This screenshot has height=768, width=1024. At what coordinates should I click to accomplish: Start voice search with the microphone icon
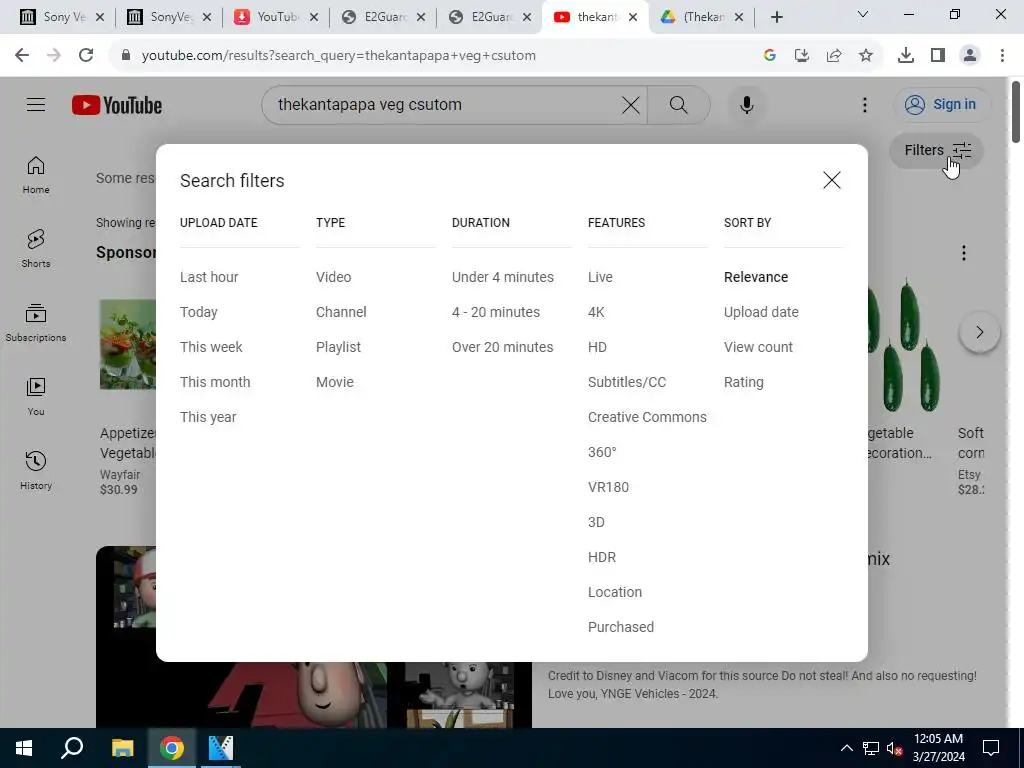coord(746,104)
